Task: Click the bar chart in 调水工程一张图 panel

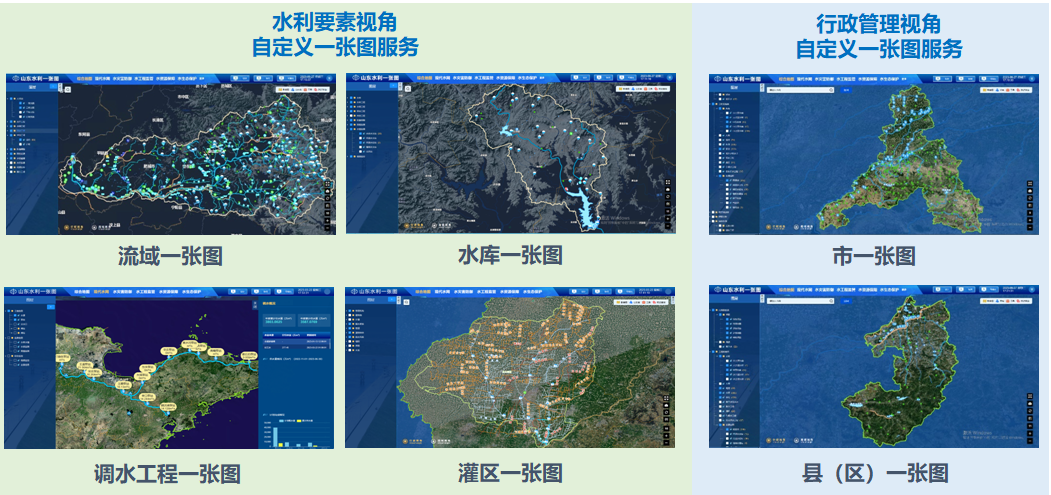Action: 296,433
